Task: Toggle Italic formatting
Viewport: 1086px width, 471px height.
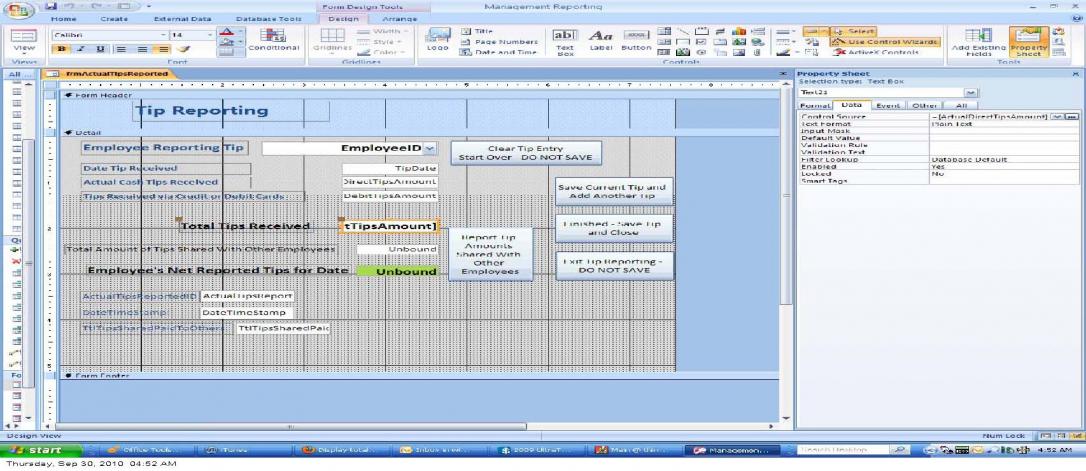Action: point(81,49)
